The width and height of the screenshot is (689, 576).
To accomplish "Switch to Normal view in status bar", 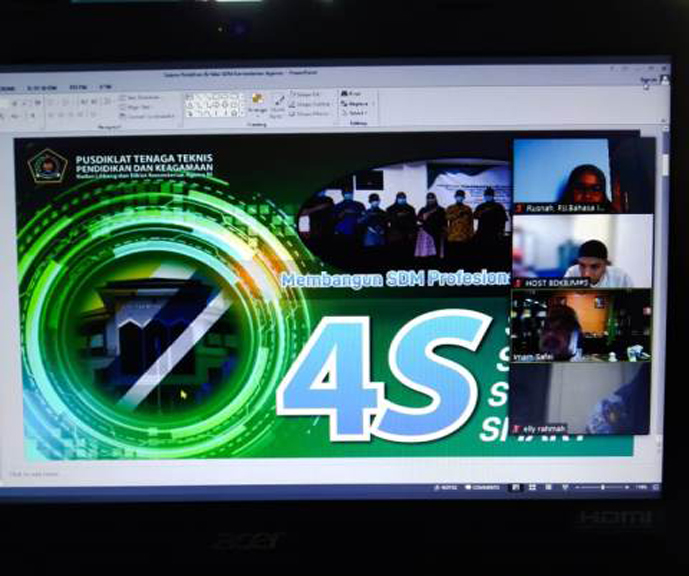I will pyautogui.click(x=516, y=487).
